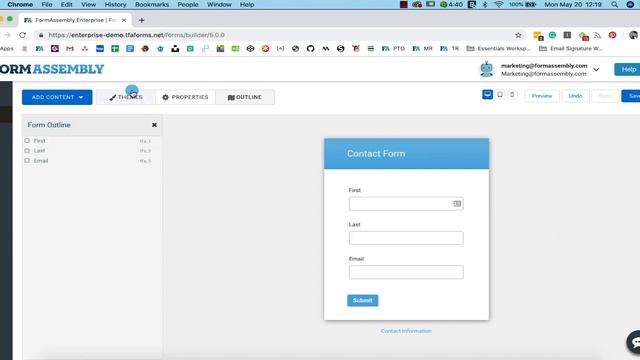The image size is (640, 360).
Task: Open the Themes tab
Action: click(x=126, y=97)
